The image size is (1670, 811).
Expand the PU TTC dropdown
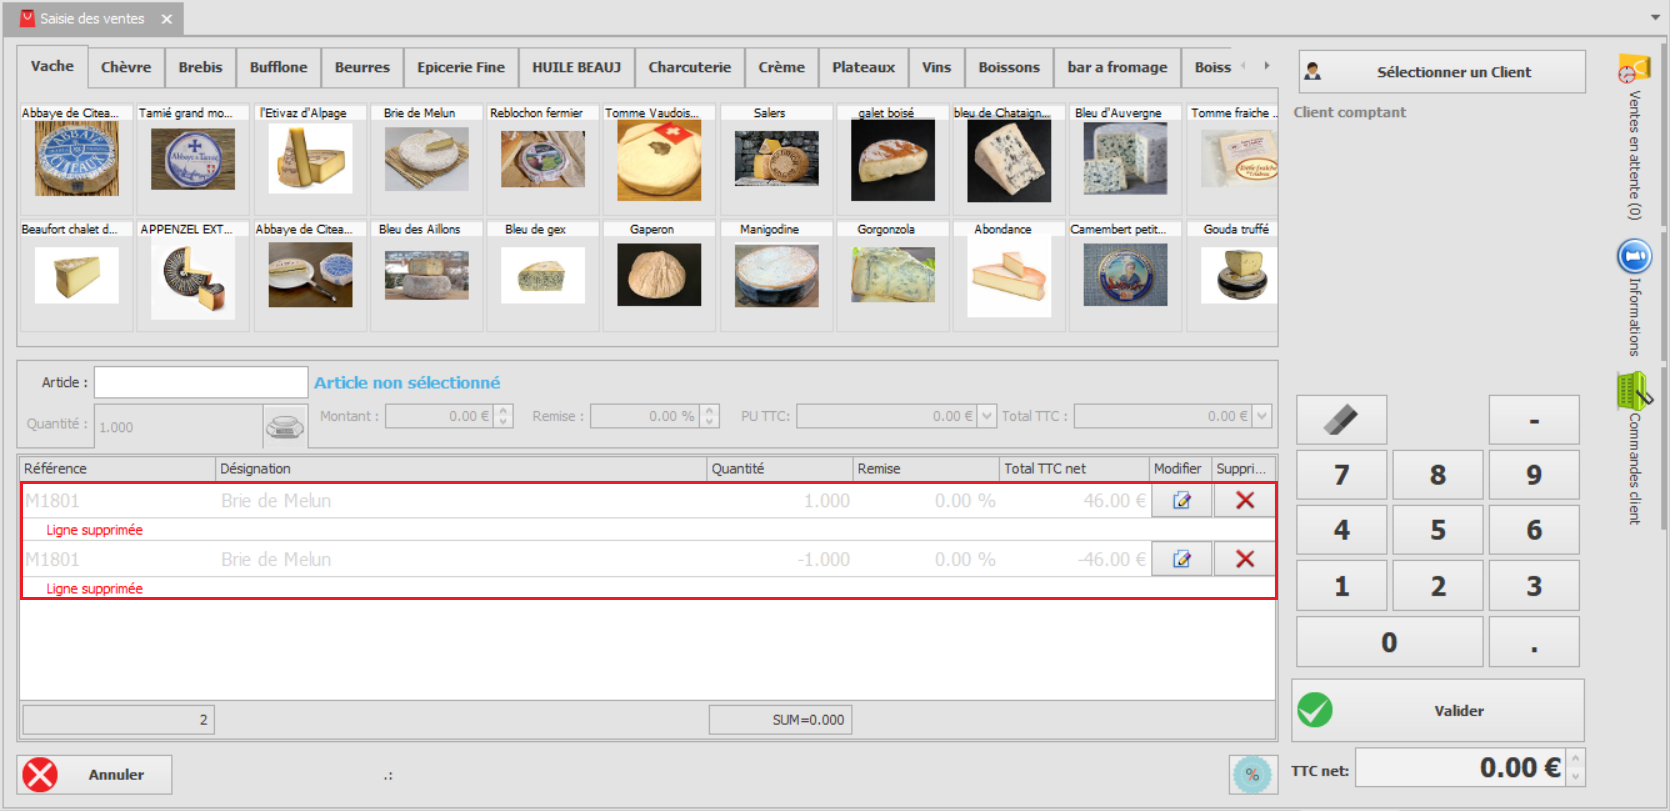987,416
